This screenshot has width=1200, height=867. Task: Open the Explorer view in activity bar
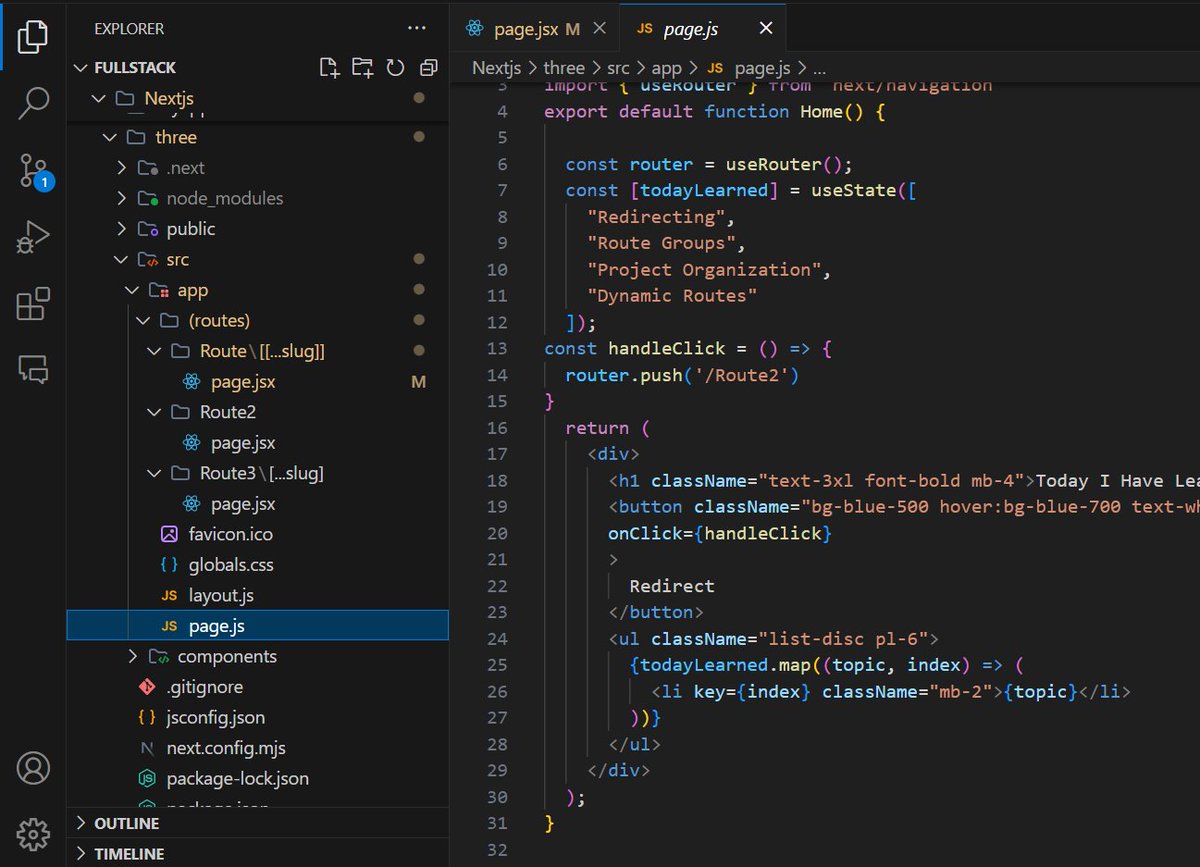33,36
